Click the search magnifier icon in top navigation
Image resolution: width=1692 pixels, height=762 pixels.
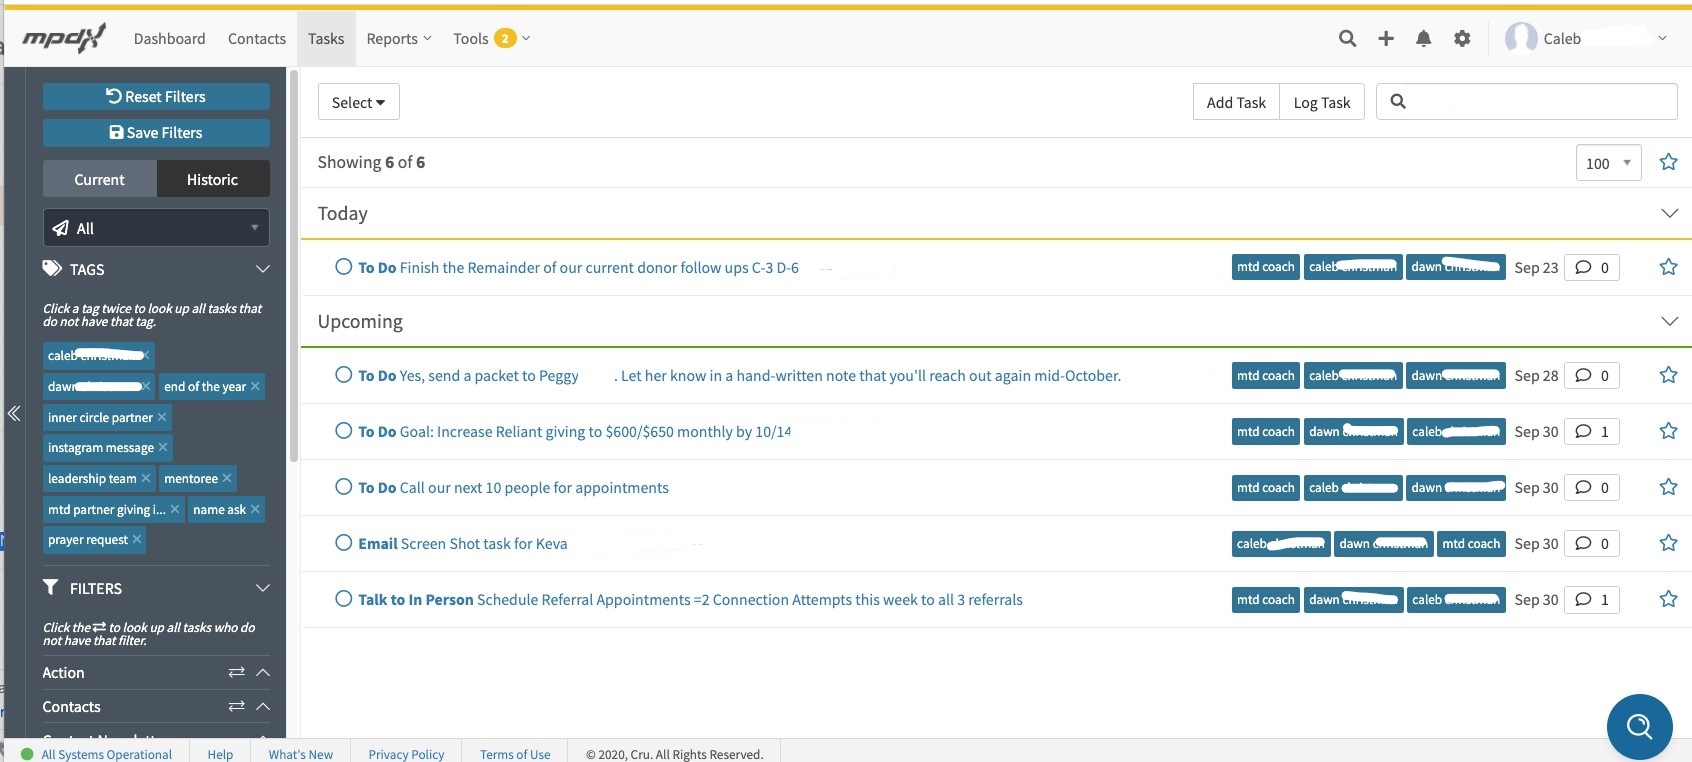[1347, 39]
